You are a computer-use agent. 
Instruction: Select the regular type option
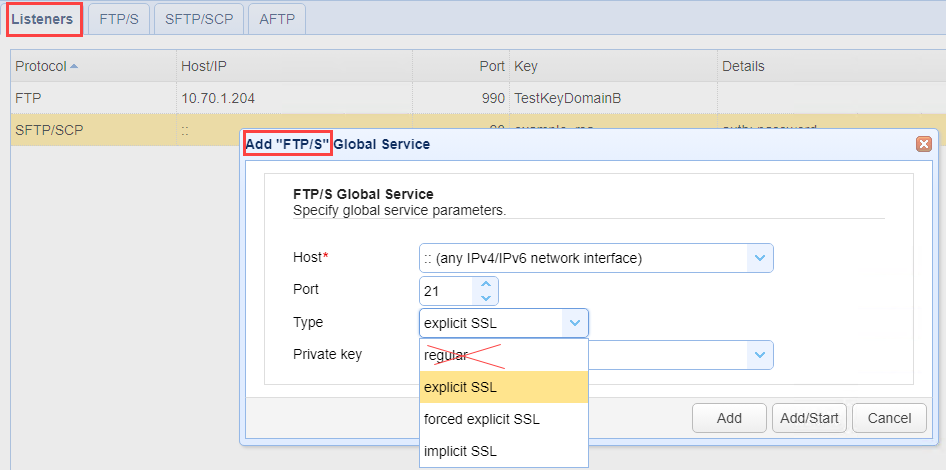[446, 355]
